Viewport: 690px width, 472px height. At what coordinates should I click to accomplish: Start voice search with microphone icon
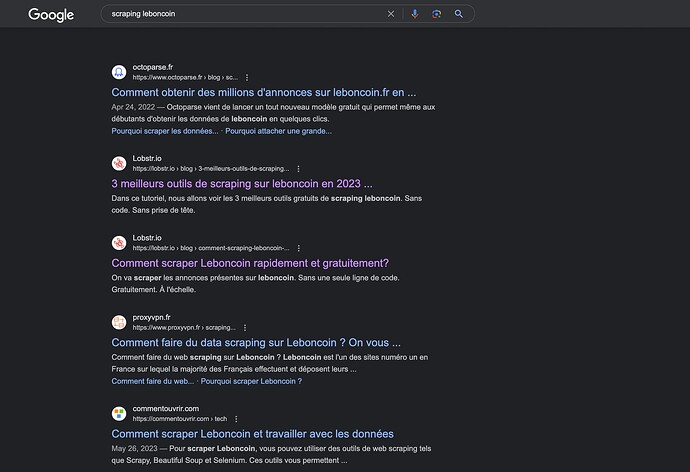click(415, 14)
